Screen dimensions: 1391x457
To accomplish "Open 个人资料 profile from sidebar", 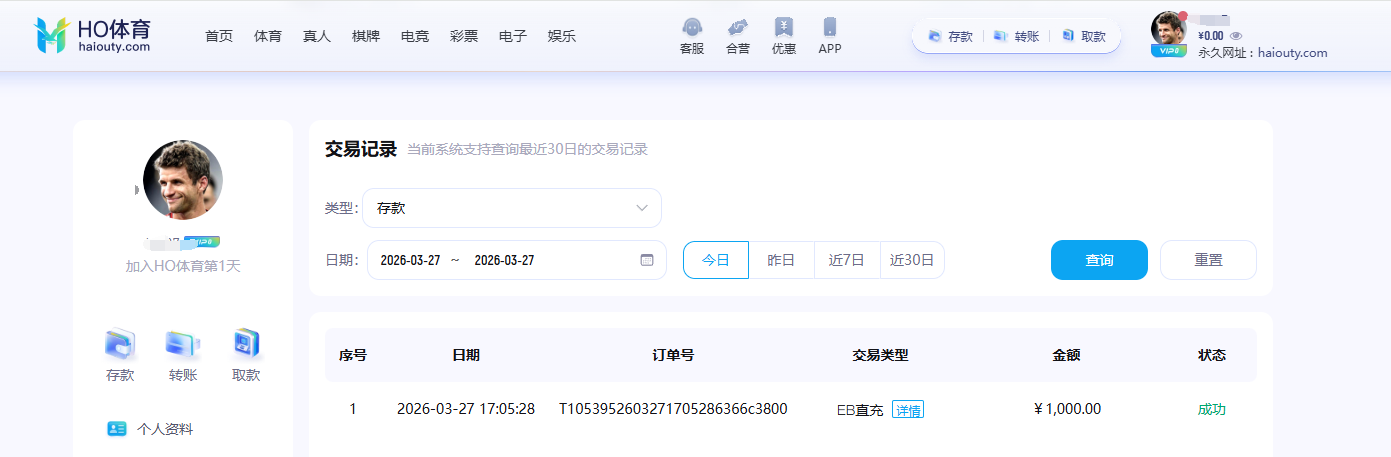I will coord(164,429).
